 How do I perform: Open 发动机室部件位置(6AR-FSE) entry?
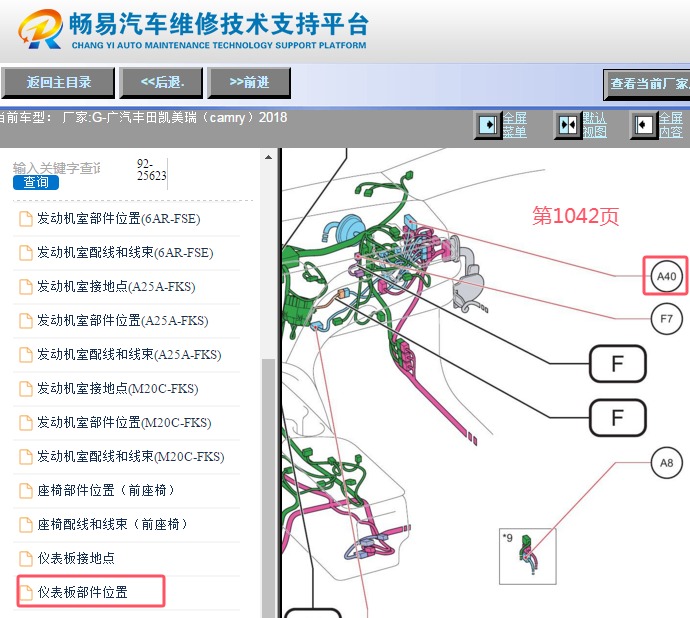118,218
